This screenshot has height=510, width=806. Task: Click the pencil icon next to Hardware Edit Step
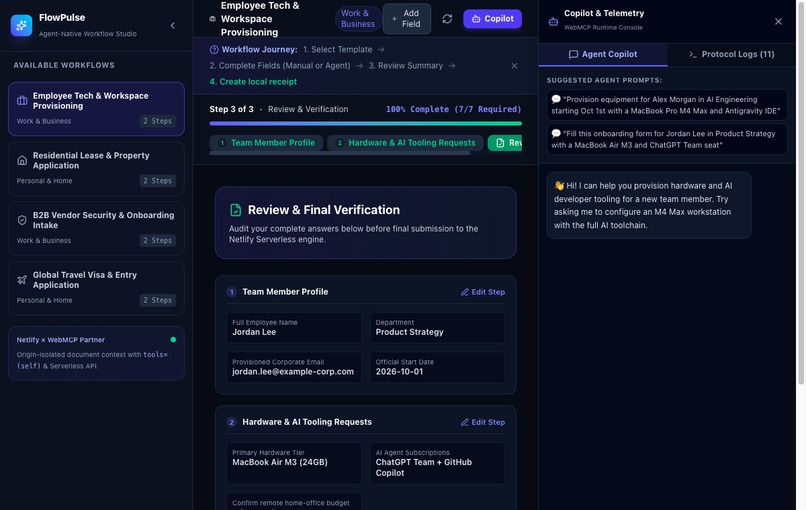pyautogui.click(x=465, y=422)
